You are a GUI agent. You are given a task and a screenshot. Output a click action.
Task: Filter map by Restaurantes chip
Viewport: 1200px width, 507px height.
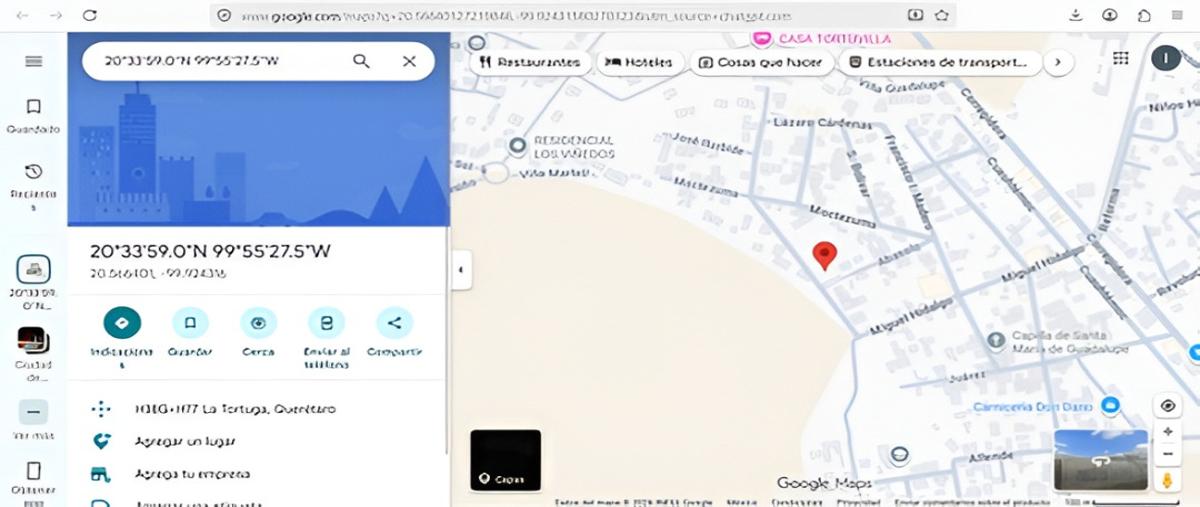point(529,62)
